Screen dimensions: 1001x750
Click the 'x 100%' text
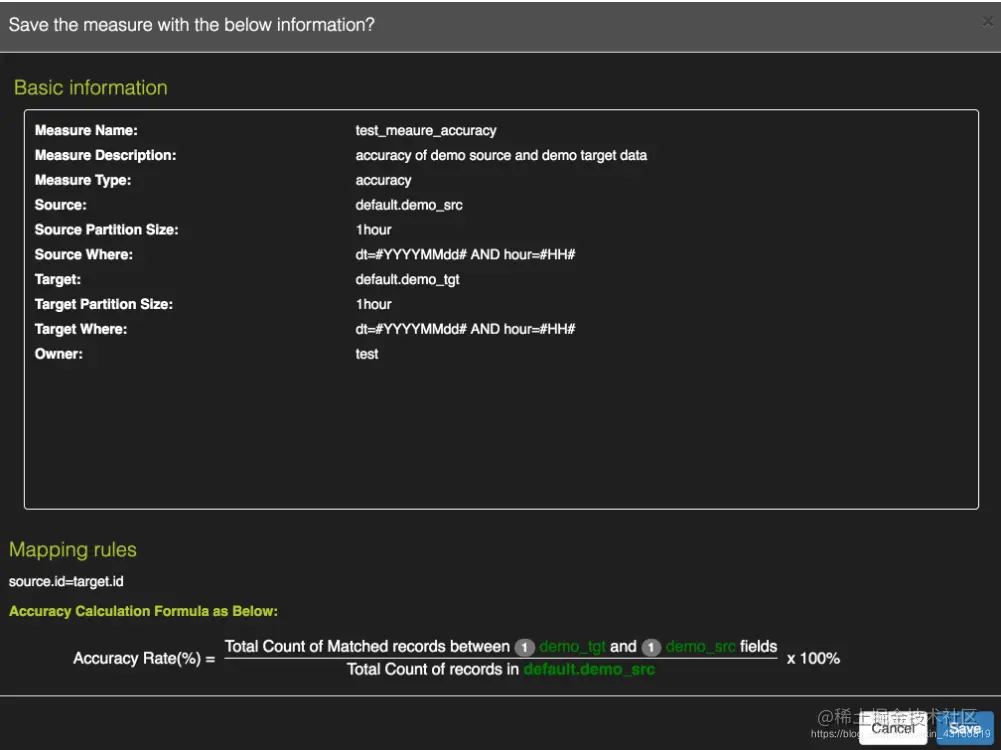[x=813, y=659]
